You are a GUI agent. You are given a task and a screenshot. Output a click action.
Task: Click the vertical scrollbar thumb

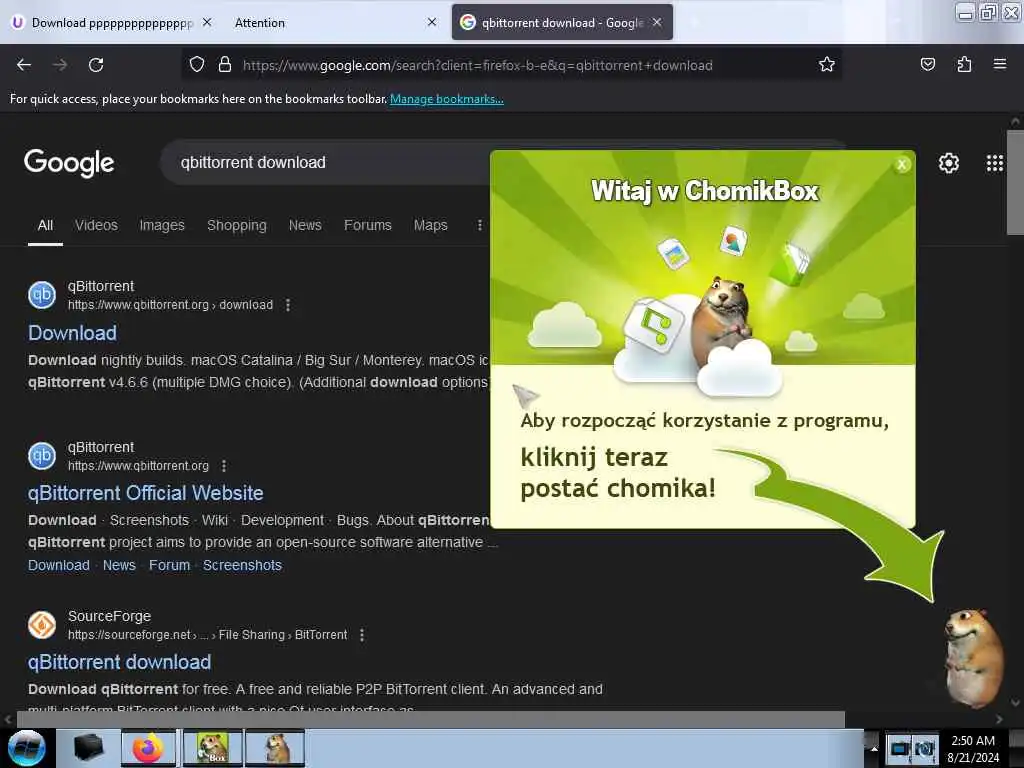tap(1015, 182)
